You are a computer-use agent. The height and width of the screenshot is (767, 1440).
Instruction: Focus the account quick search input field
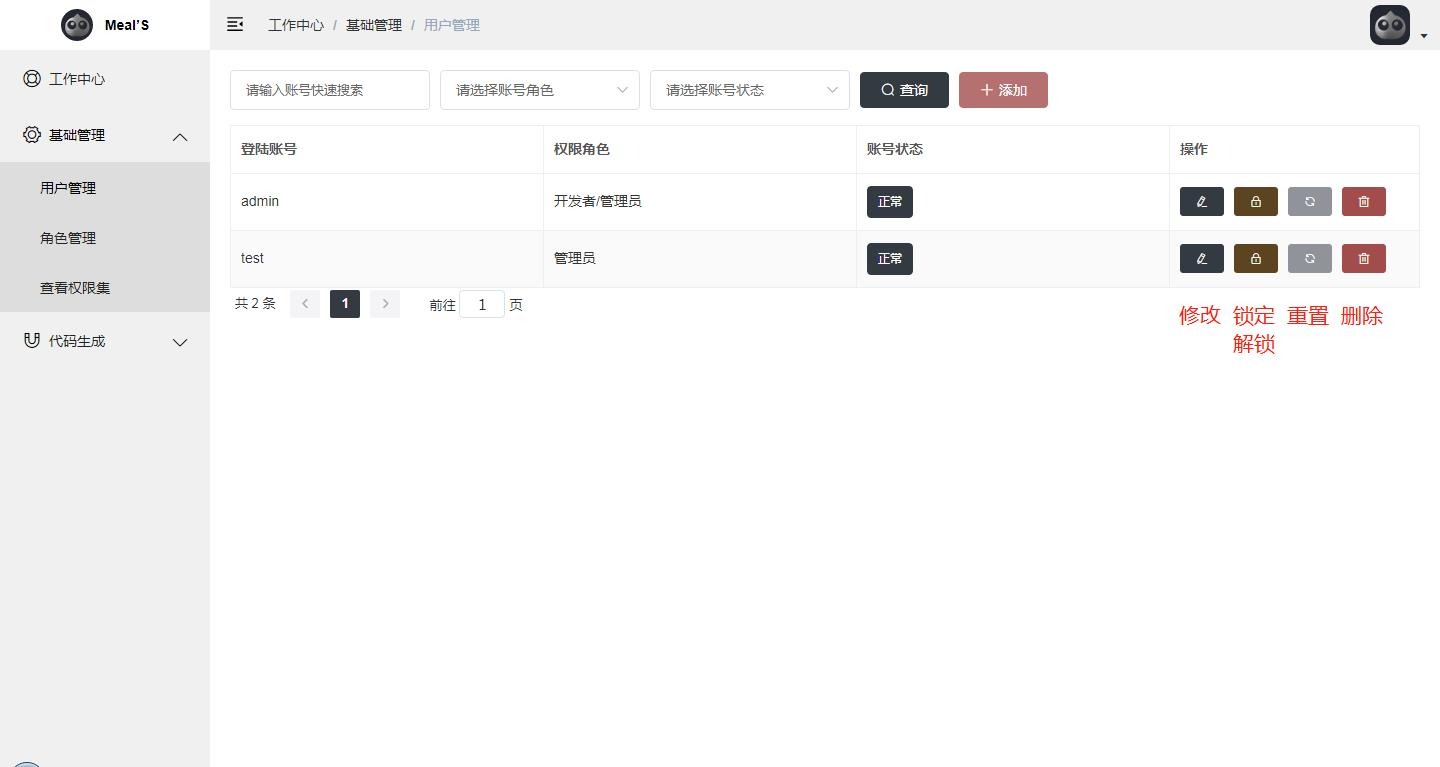pyautogui.click(x=329, y=90)
